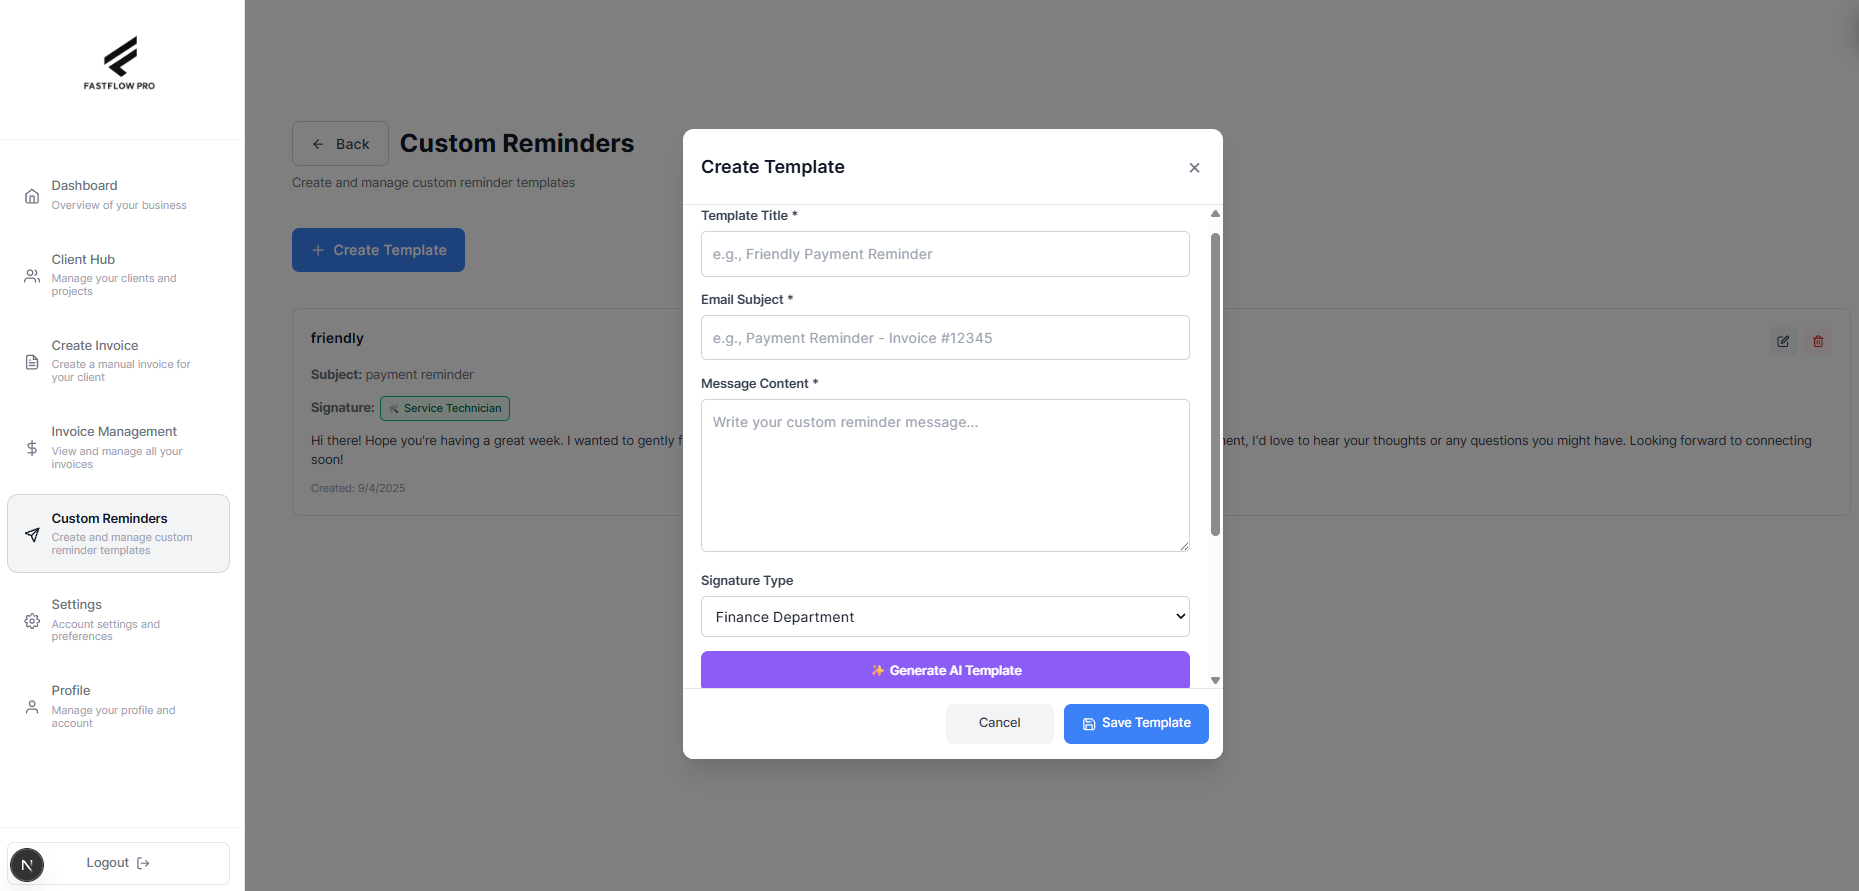Click the Invoice Management dollar icon
1859x891 pixels.
coord(31,446)
